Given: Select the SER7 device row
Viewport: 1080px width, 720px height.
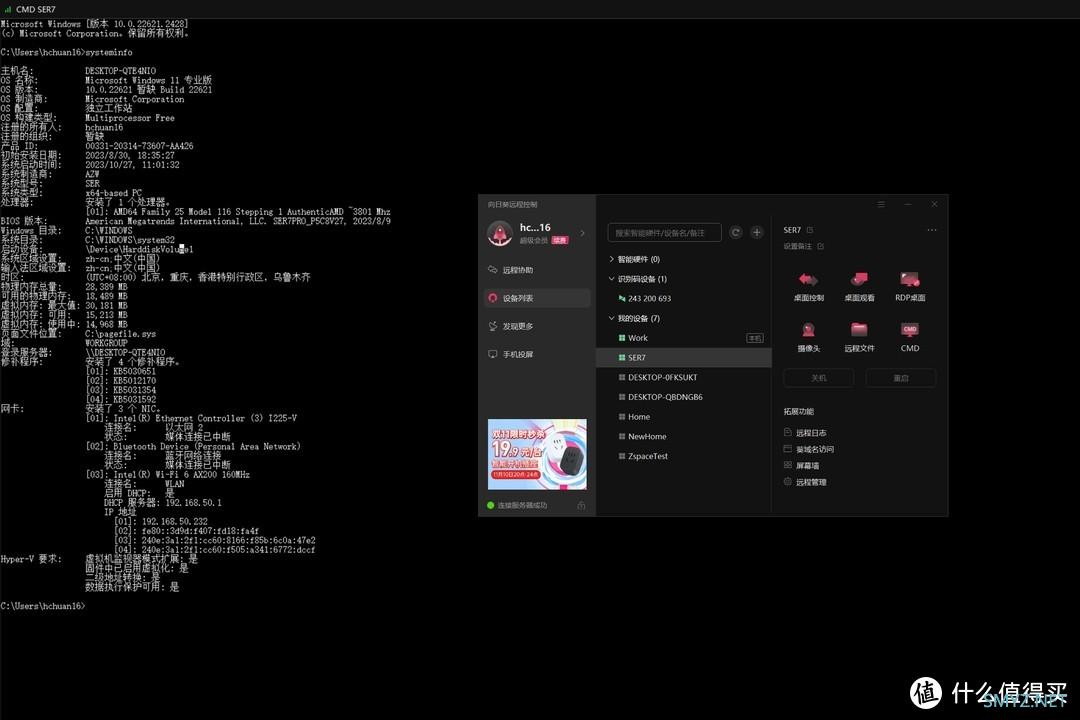Looking at the screenshot, I should pyautogui.click(x=683, y=358).
